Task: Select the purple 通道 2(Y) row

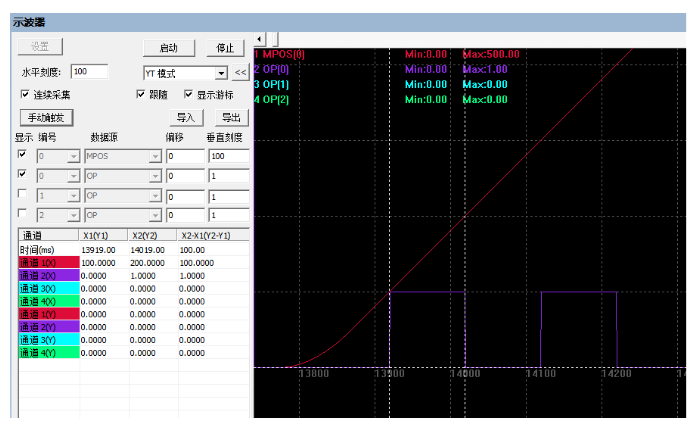Action: pos(49,327)
